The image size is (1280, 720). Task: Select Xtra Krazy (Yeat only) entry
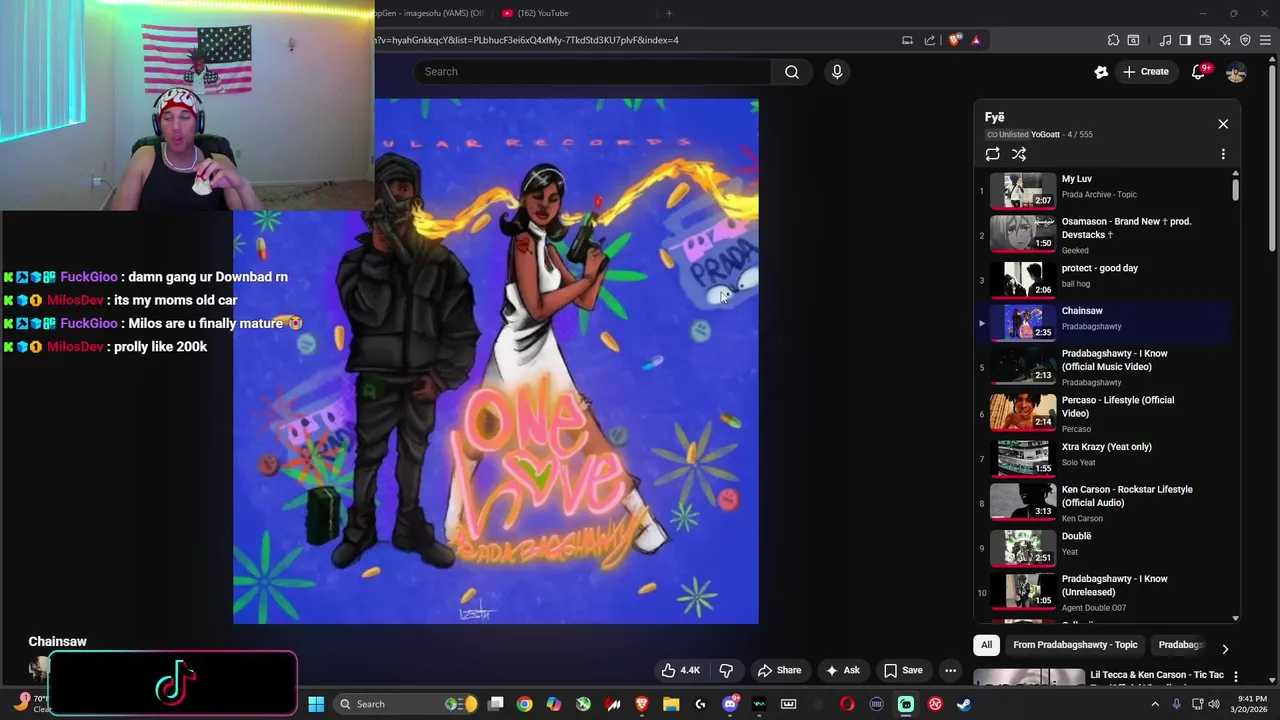(1103, 457)
